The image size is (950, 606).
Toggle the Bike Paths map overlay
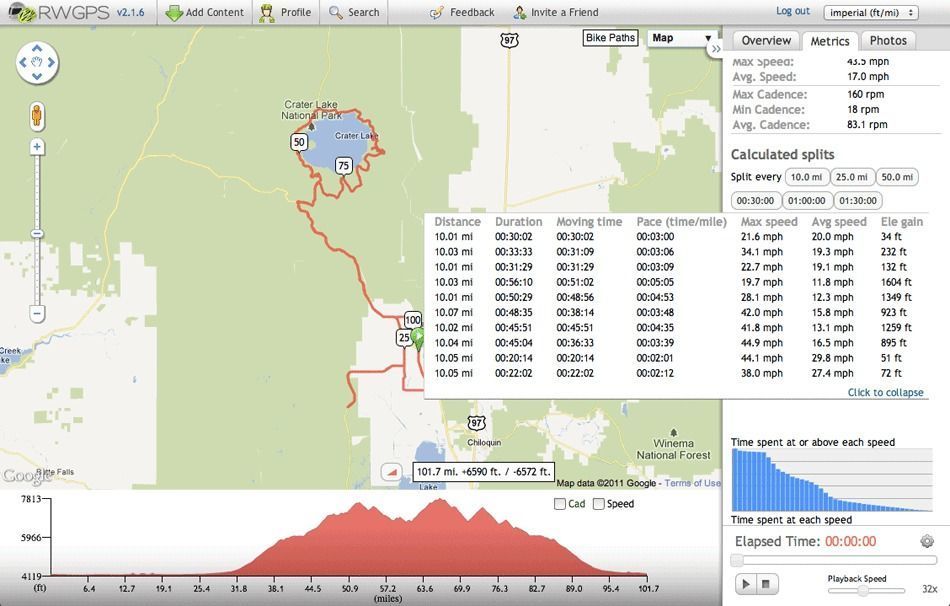point(610,38)
